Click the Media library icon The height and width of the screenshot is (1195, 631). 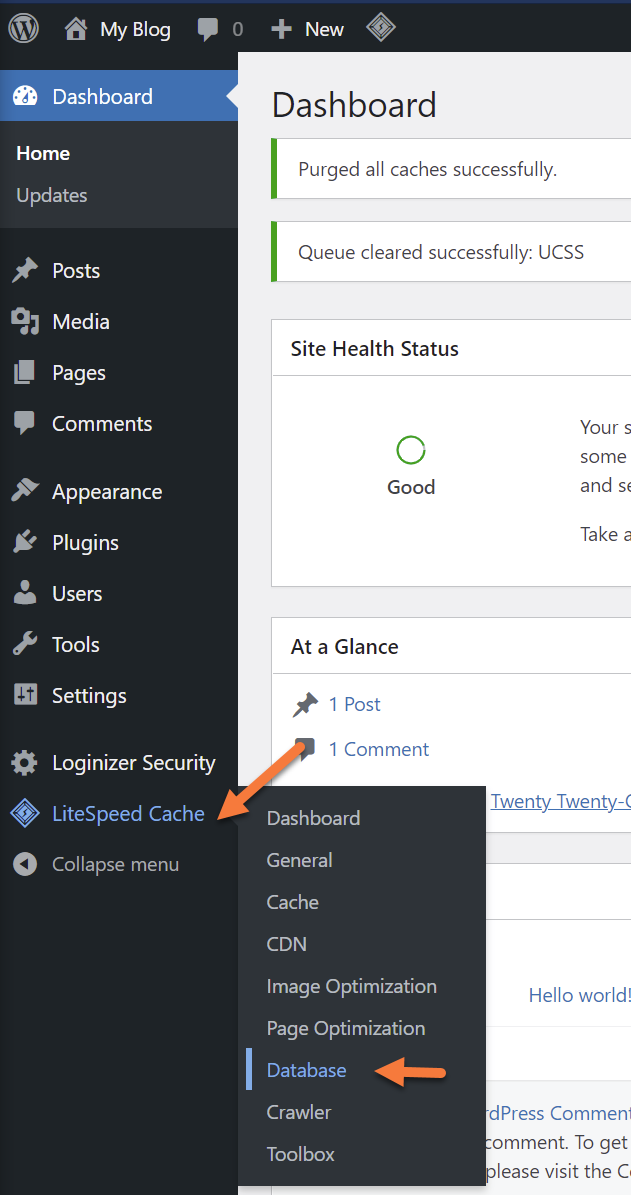[25, 322]
